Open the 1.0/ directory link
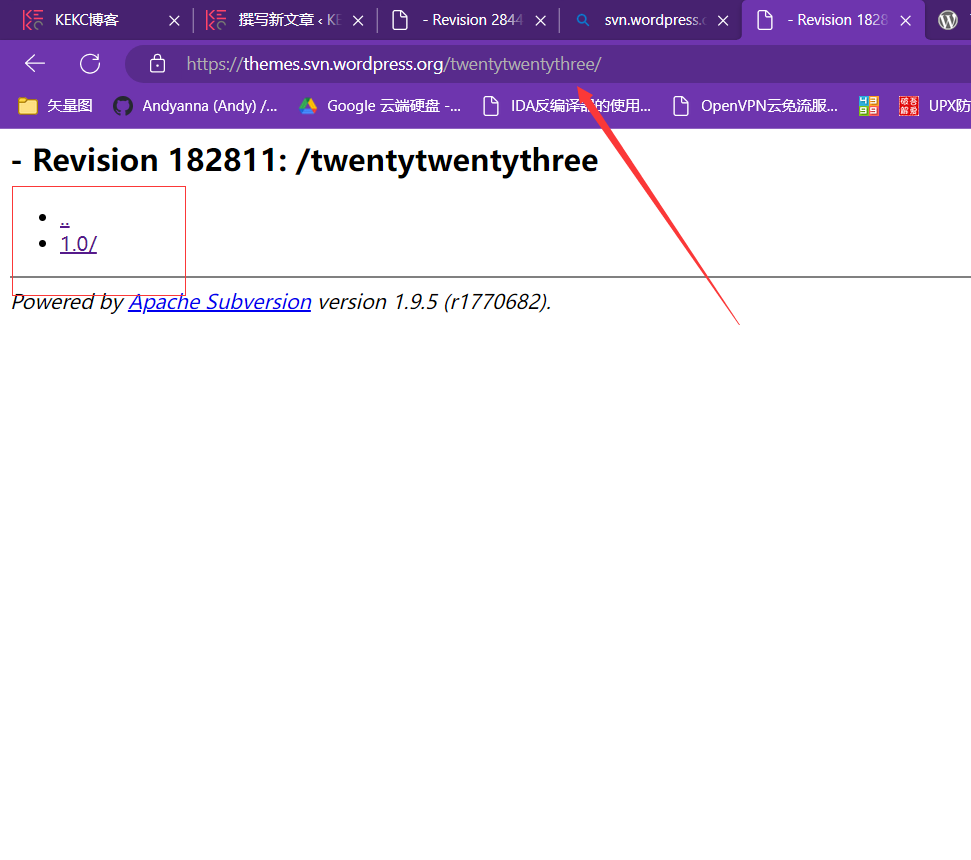 coord(78,244)
